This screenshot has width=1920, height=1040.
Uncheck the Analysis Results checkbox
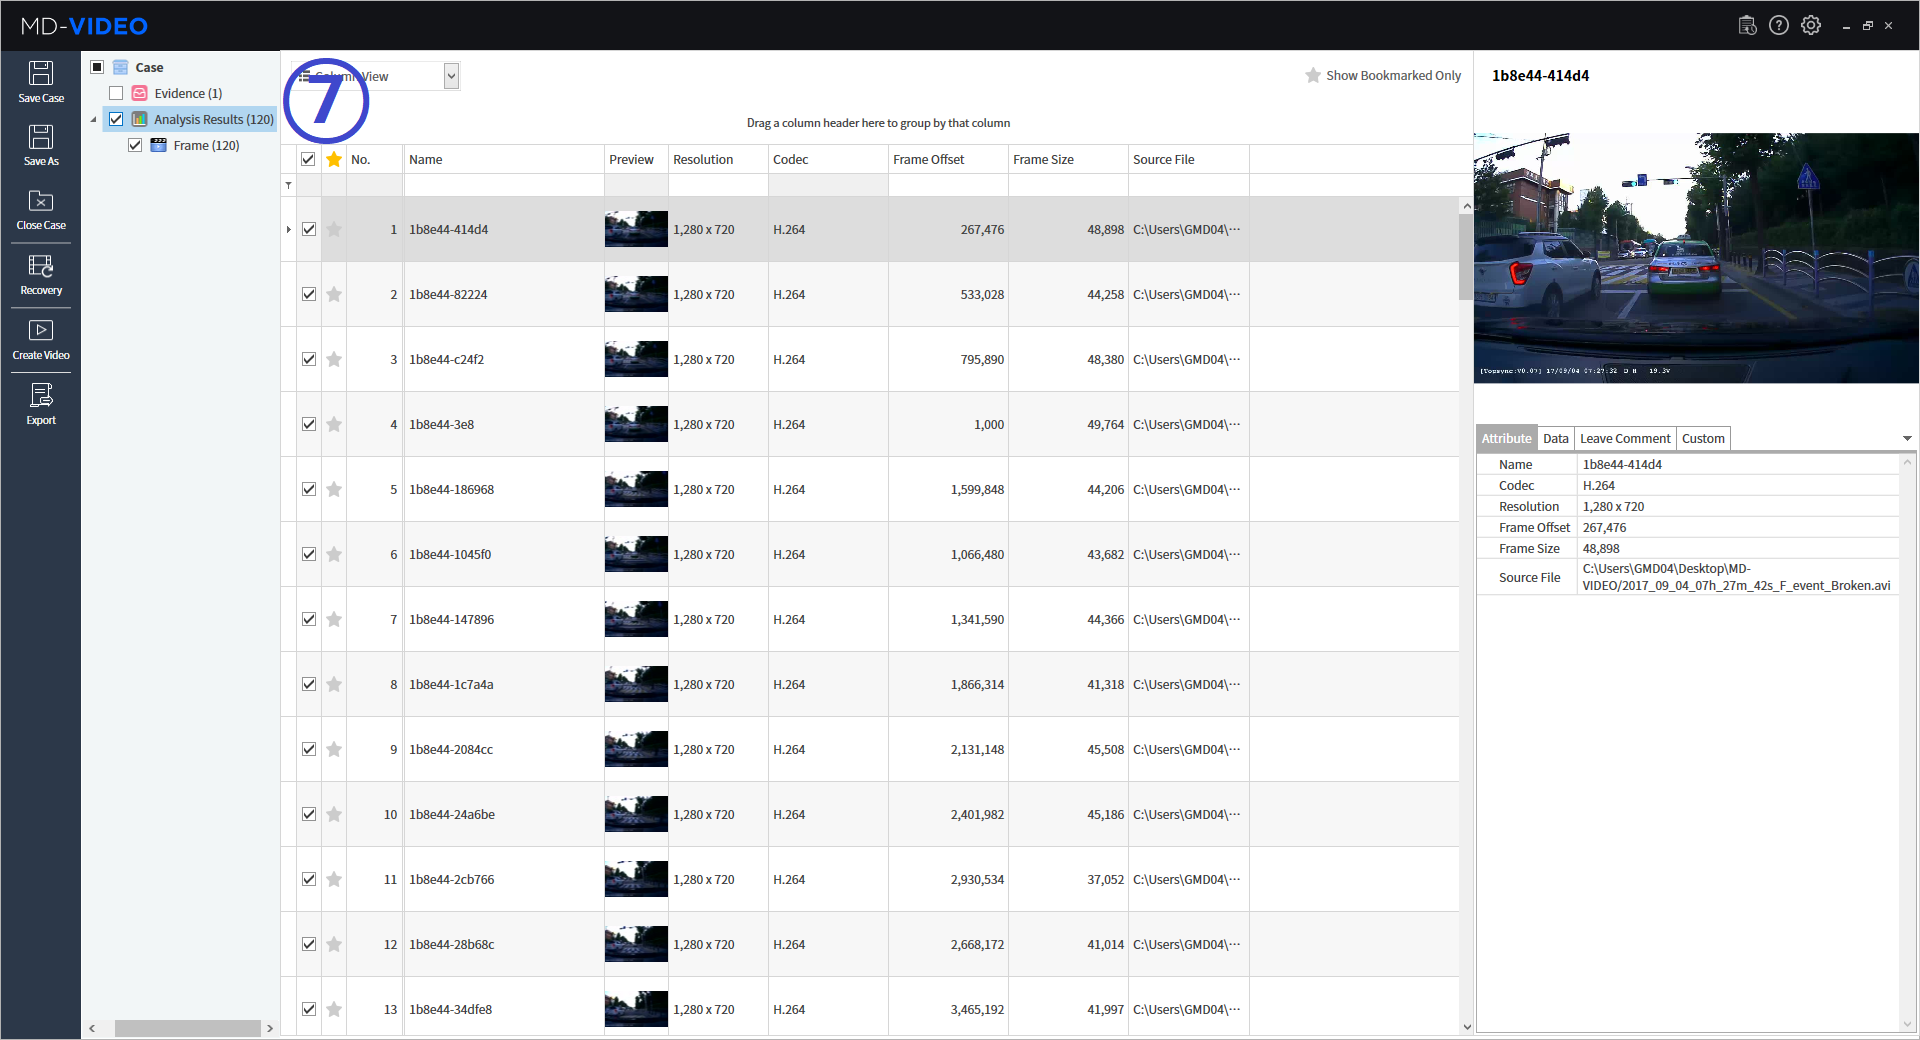(x=116, y=118)
